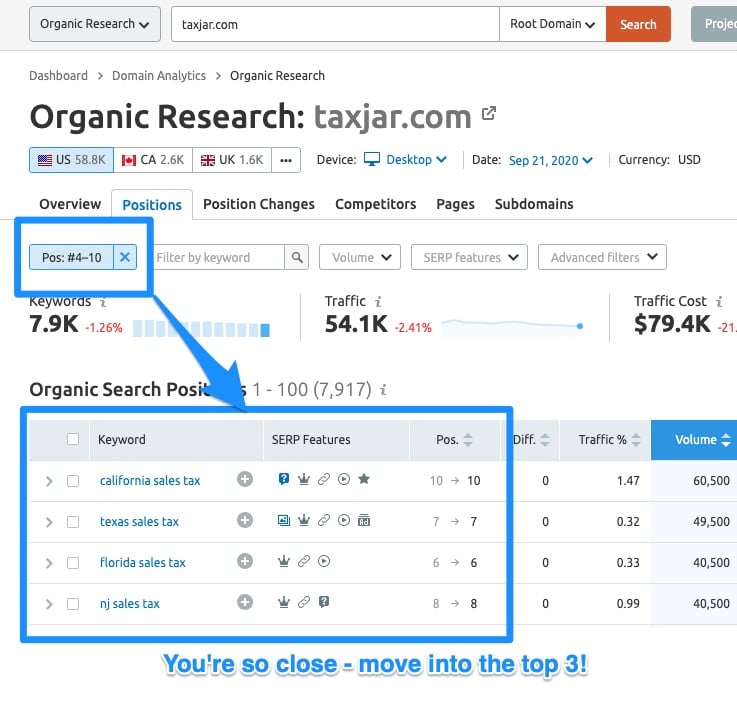
Task: Show more country databases ellipsis button
Action: [286, 160]
